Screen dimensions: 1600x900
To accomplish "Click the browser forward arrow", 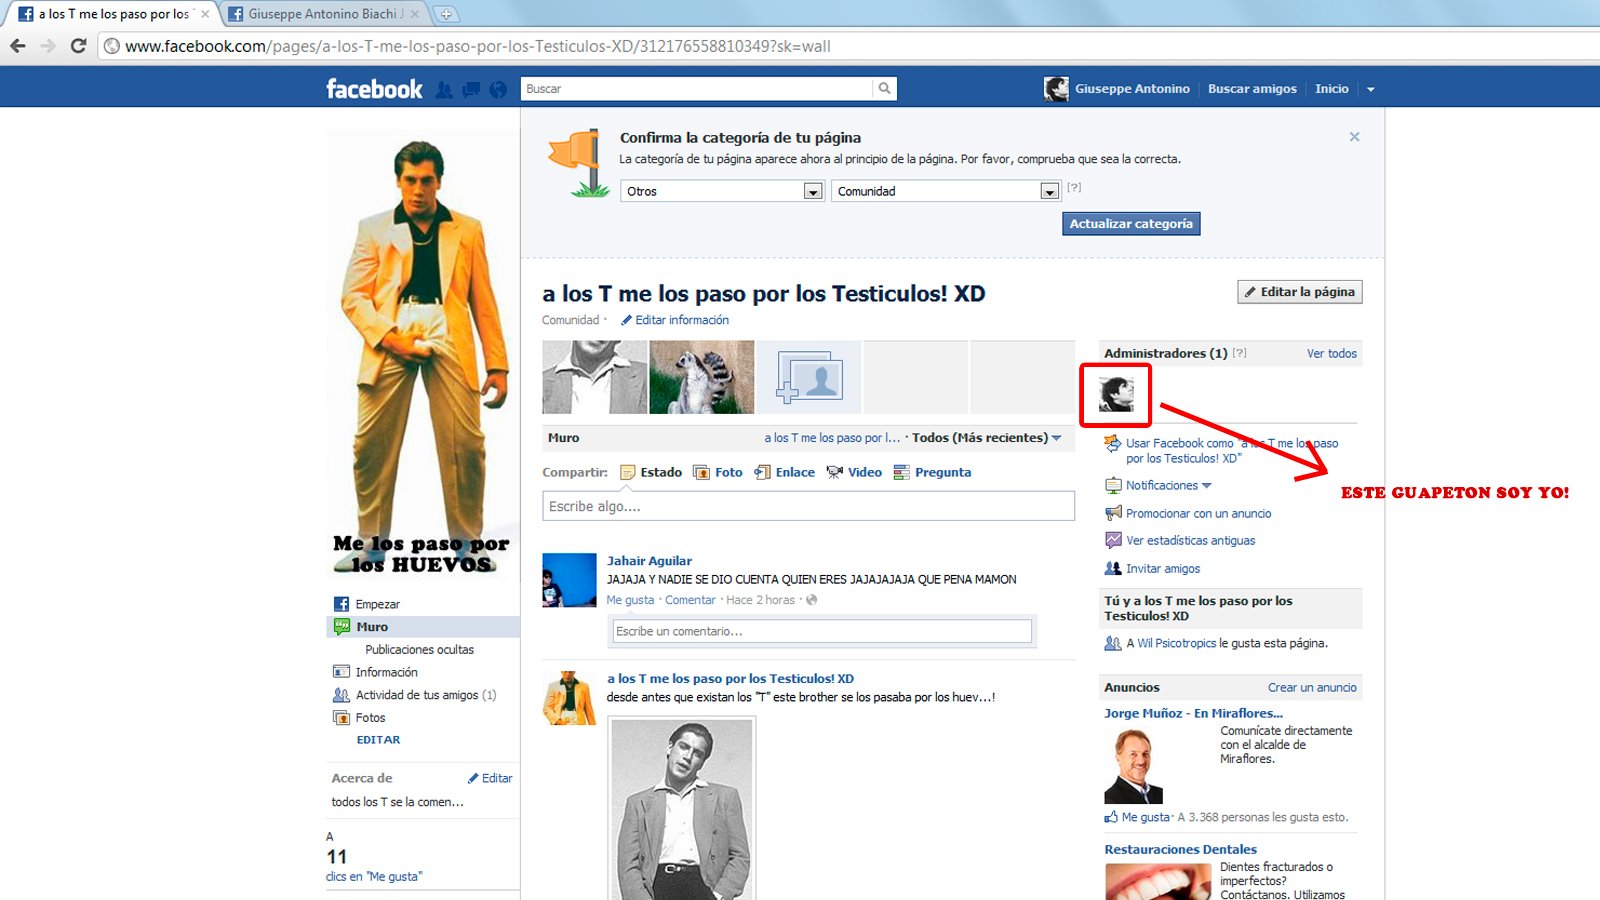I will 48,46.
